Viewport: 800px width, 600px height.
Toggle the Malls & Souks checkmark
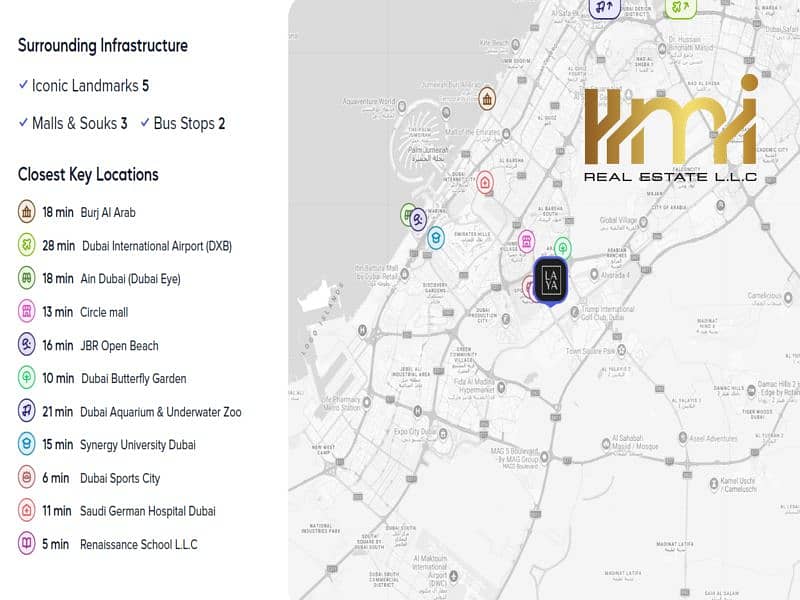click(23, 122)
